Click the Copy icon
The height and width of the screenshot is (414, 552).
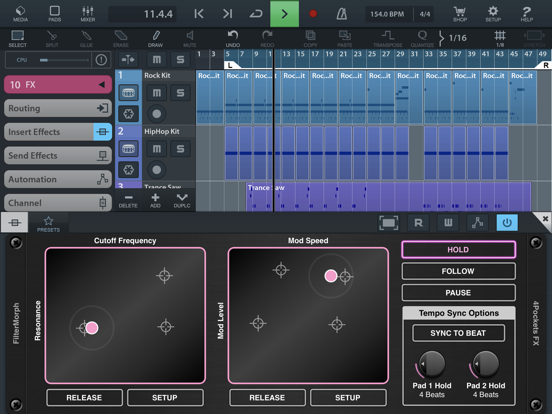pyautogui.click(x=310, y=39)
